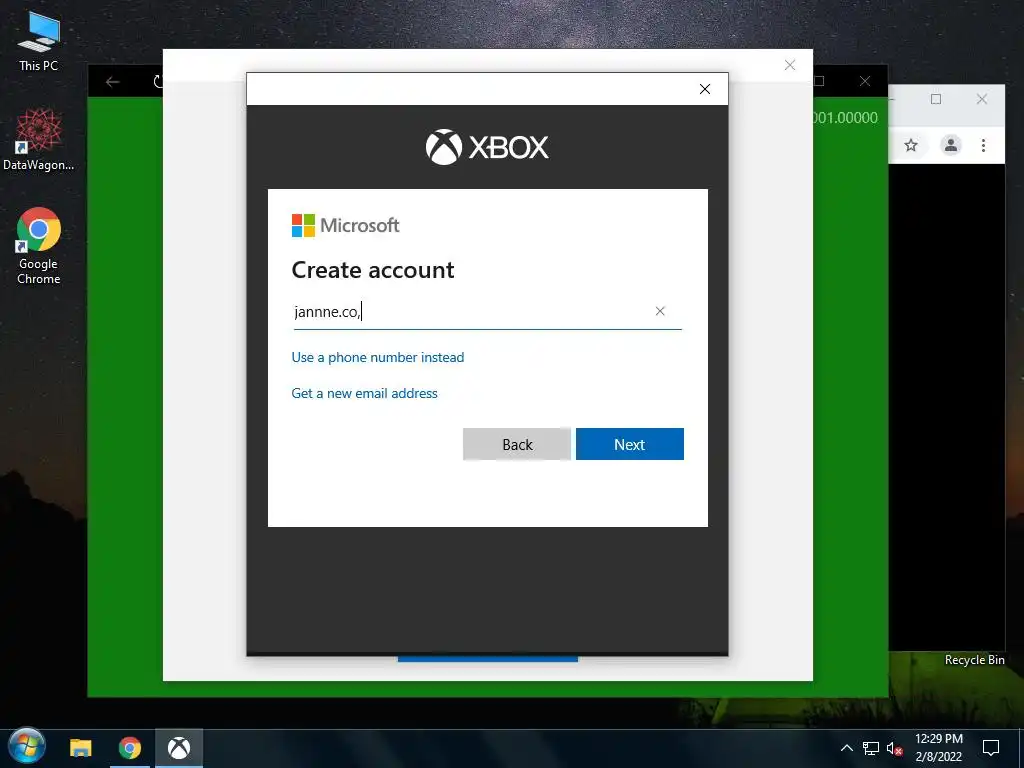Open the notification center icon
This screenshot has height=768, width=1024.
click(x=991, y=748)
